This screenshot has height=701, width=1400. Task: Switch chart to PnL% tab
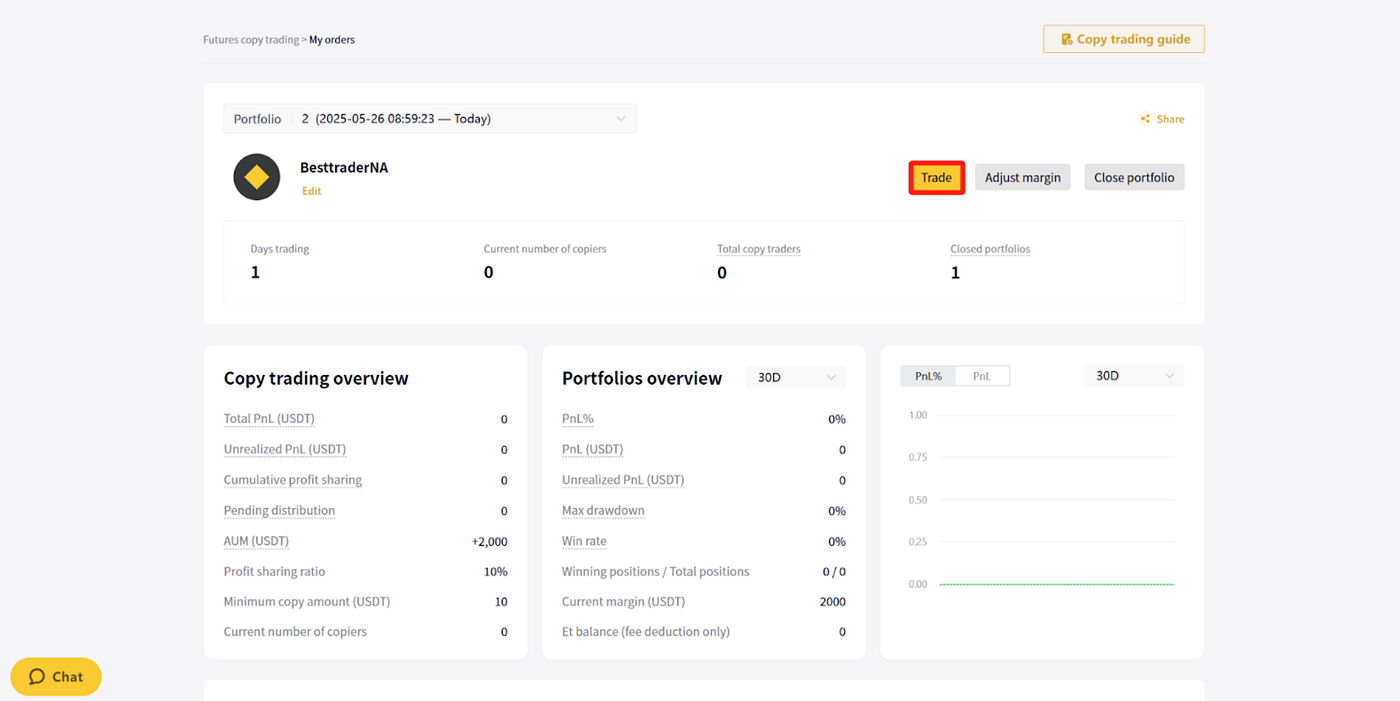coord(928,376)
